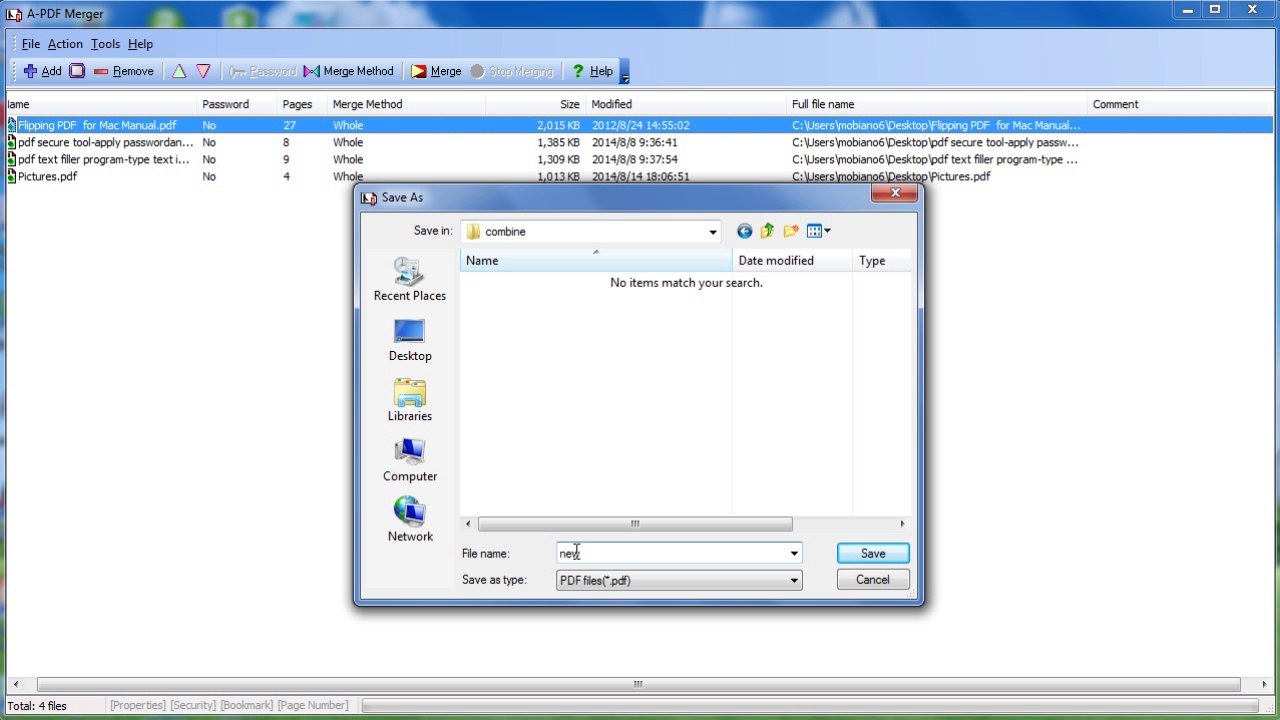
Task: Click Save As scrollbar right arrow
Action: click(902, 524)
